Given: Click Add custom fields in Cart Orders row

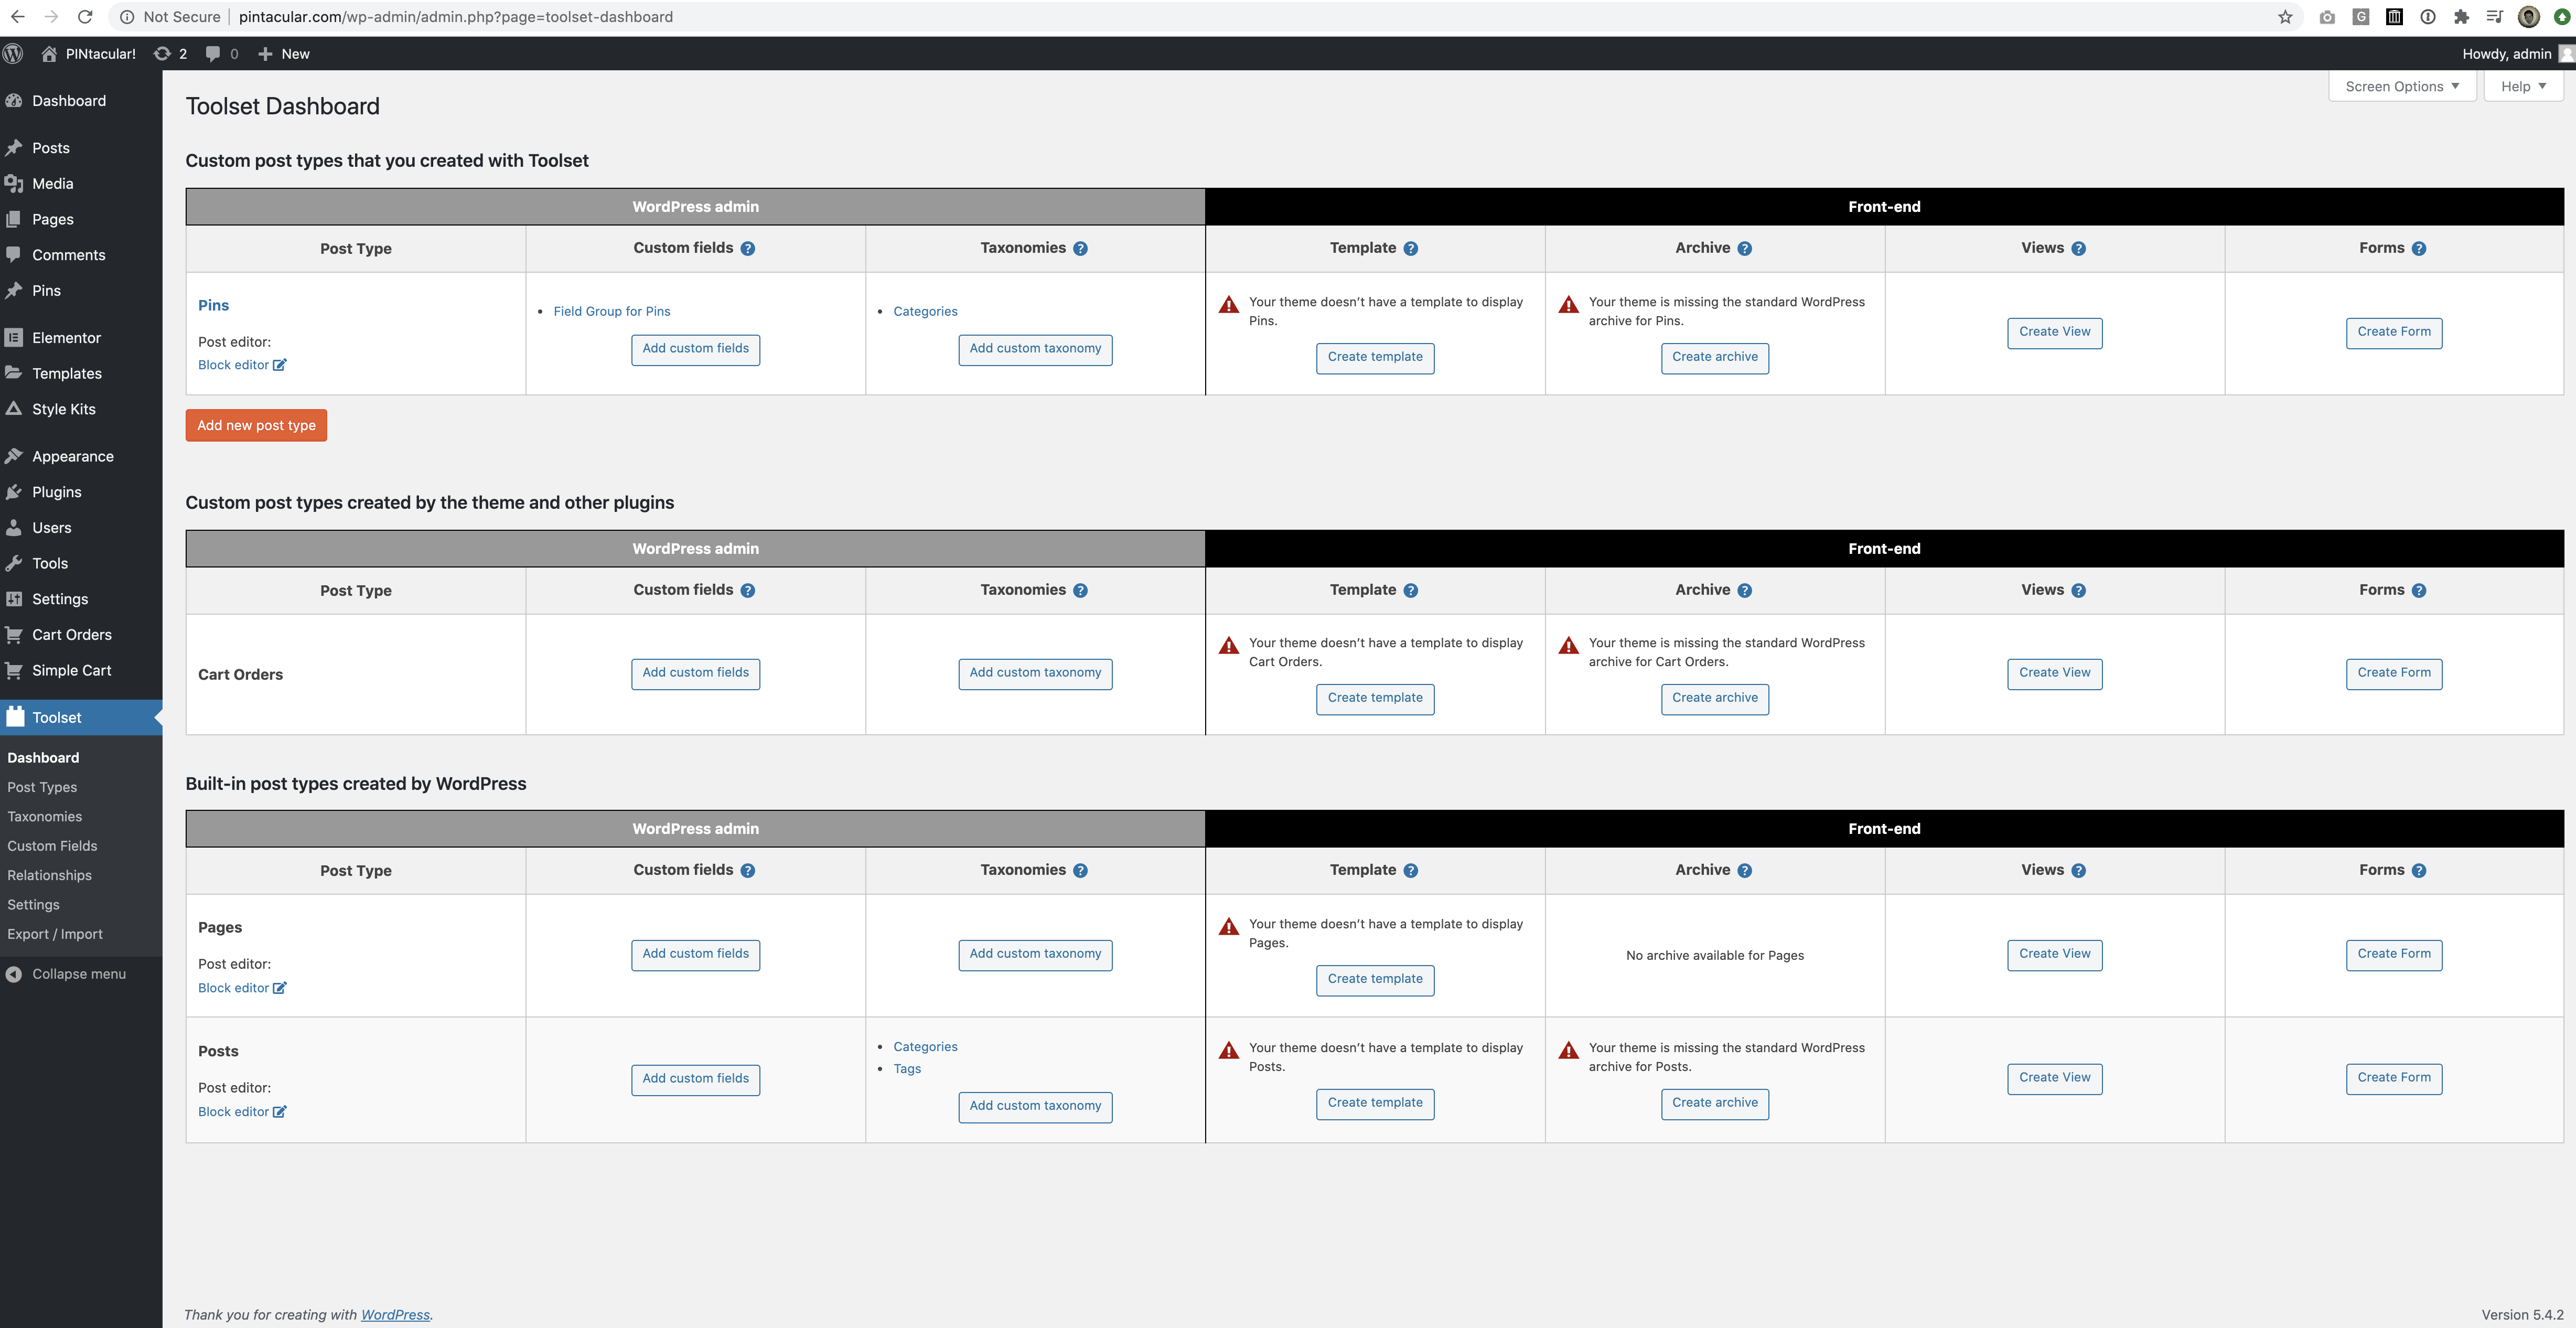Looking at the screenshot, I should (696, 674).
